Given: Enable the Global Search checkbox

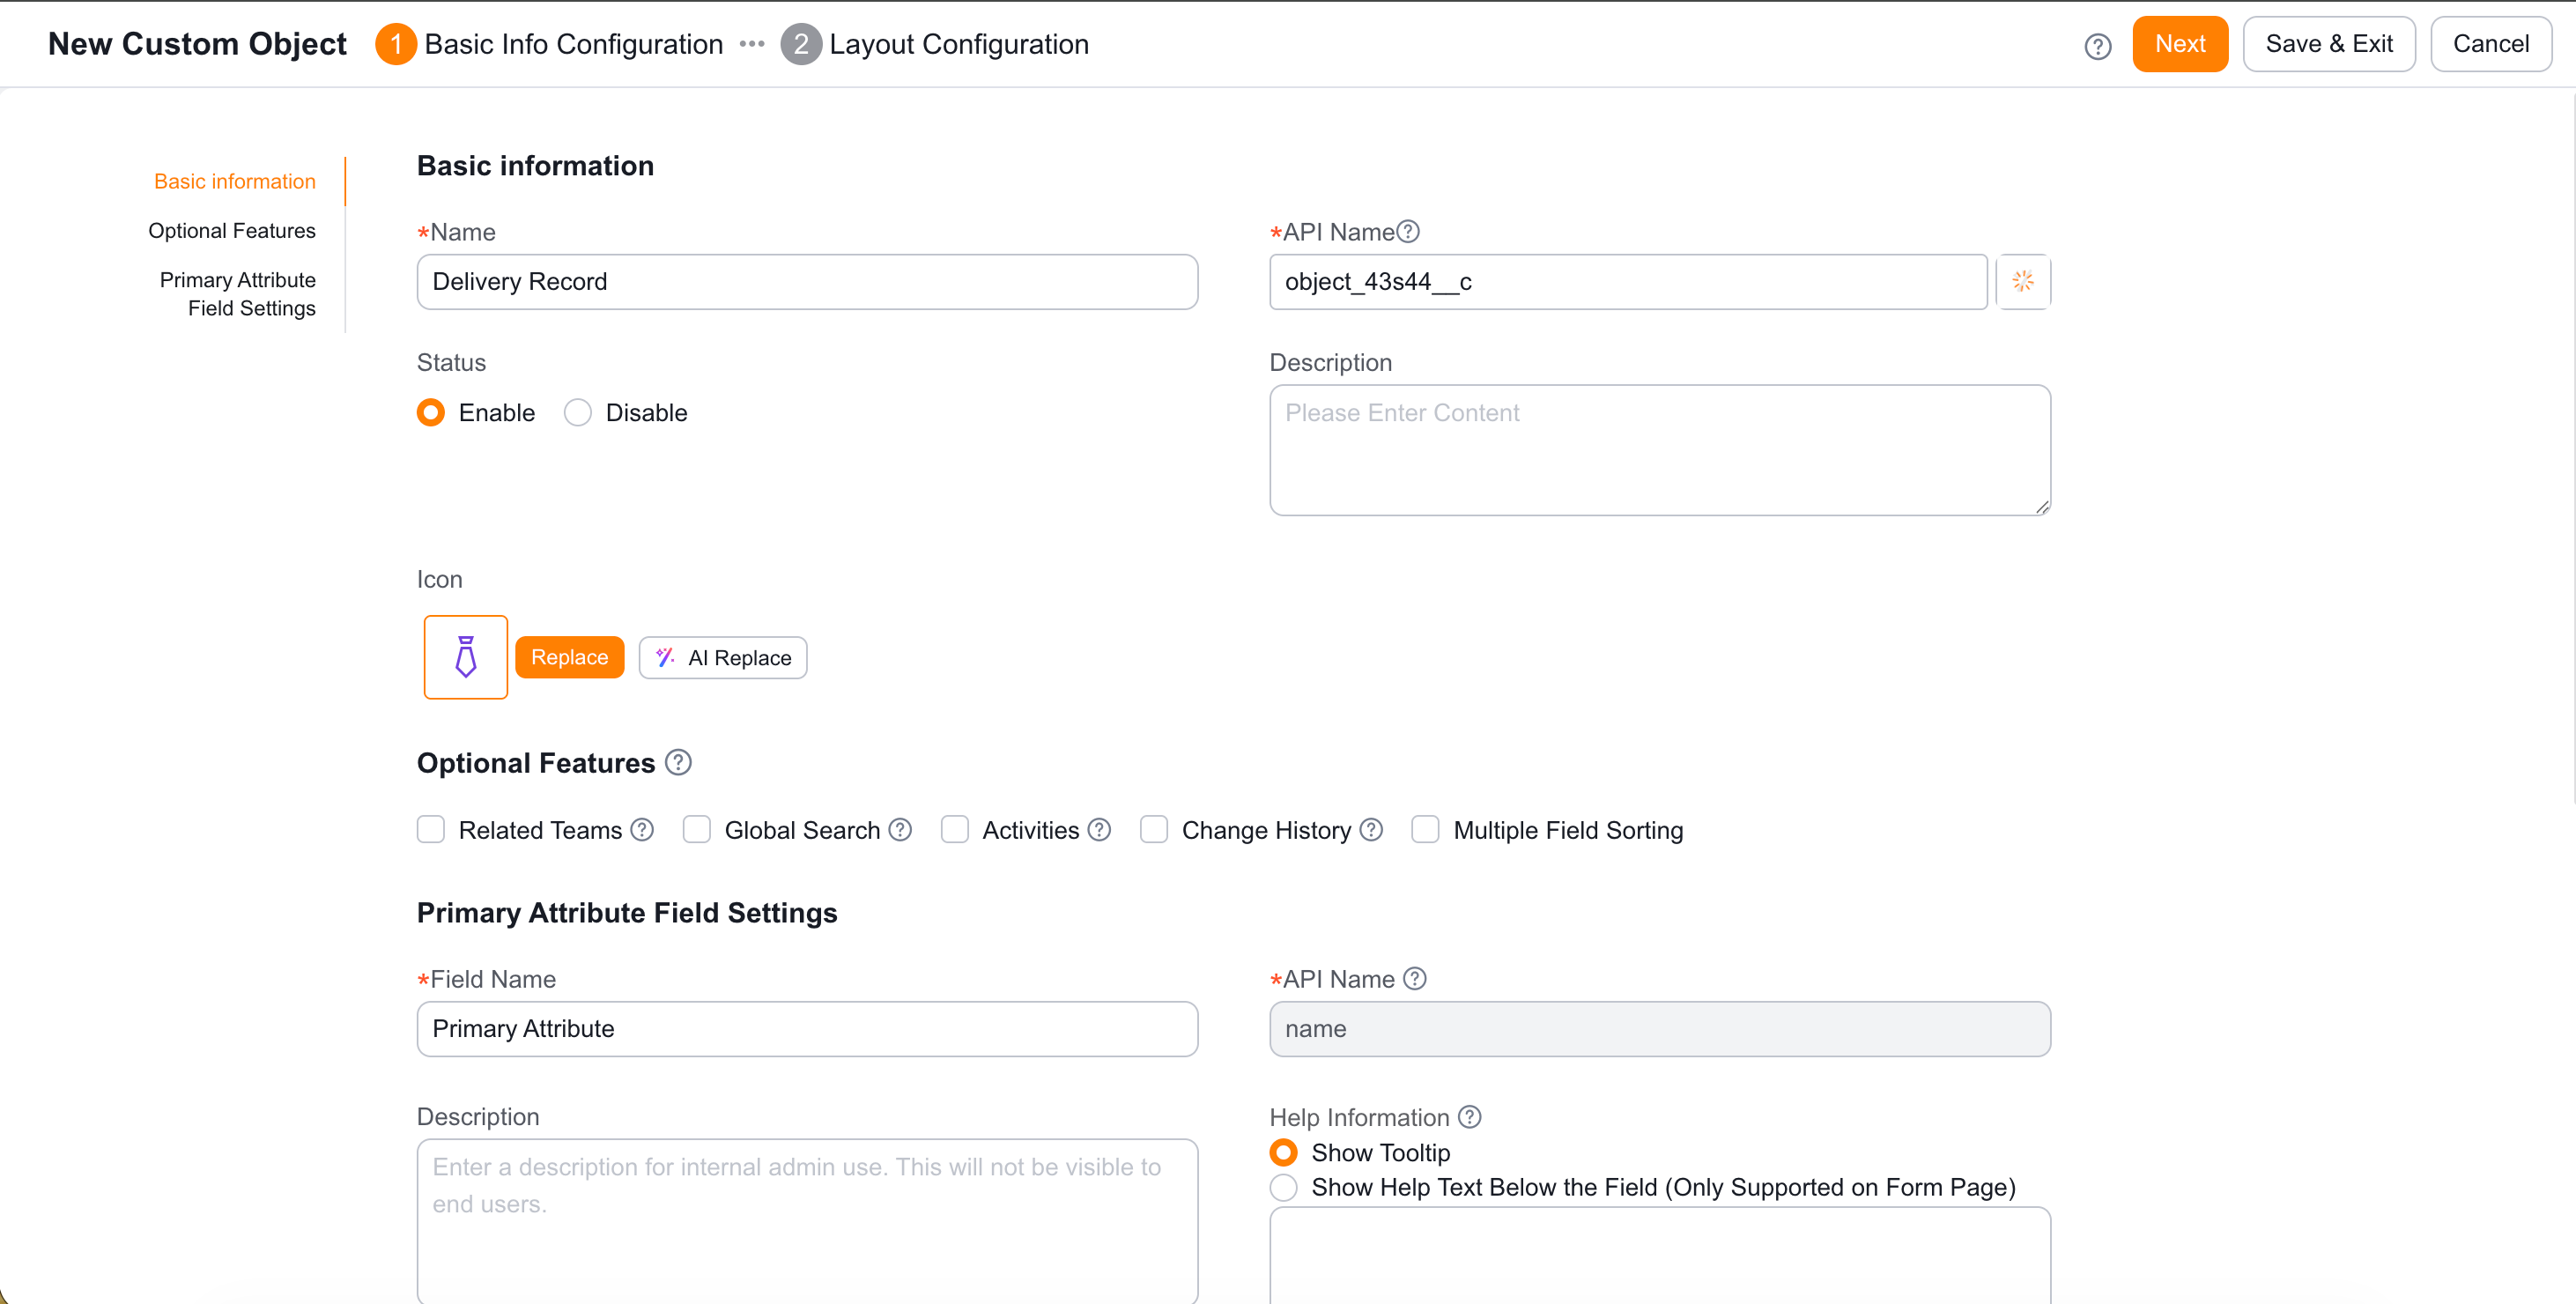Looking at the screenshot, I should 697,829.
